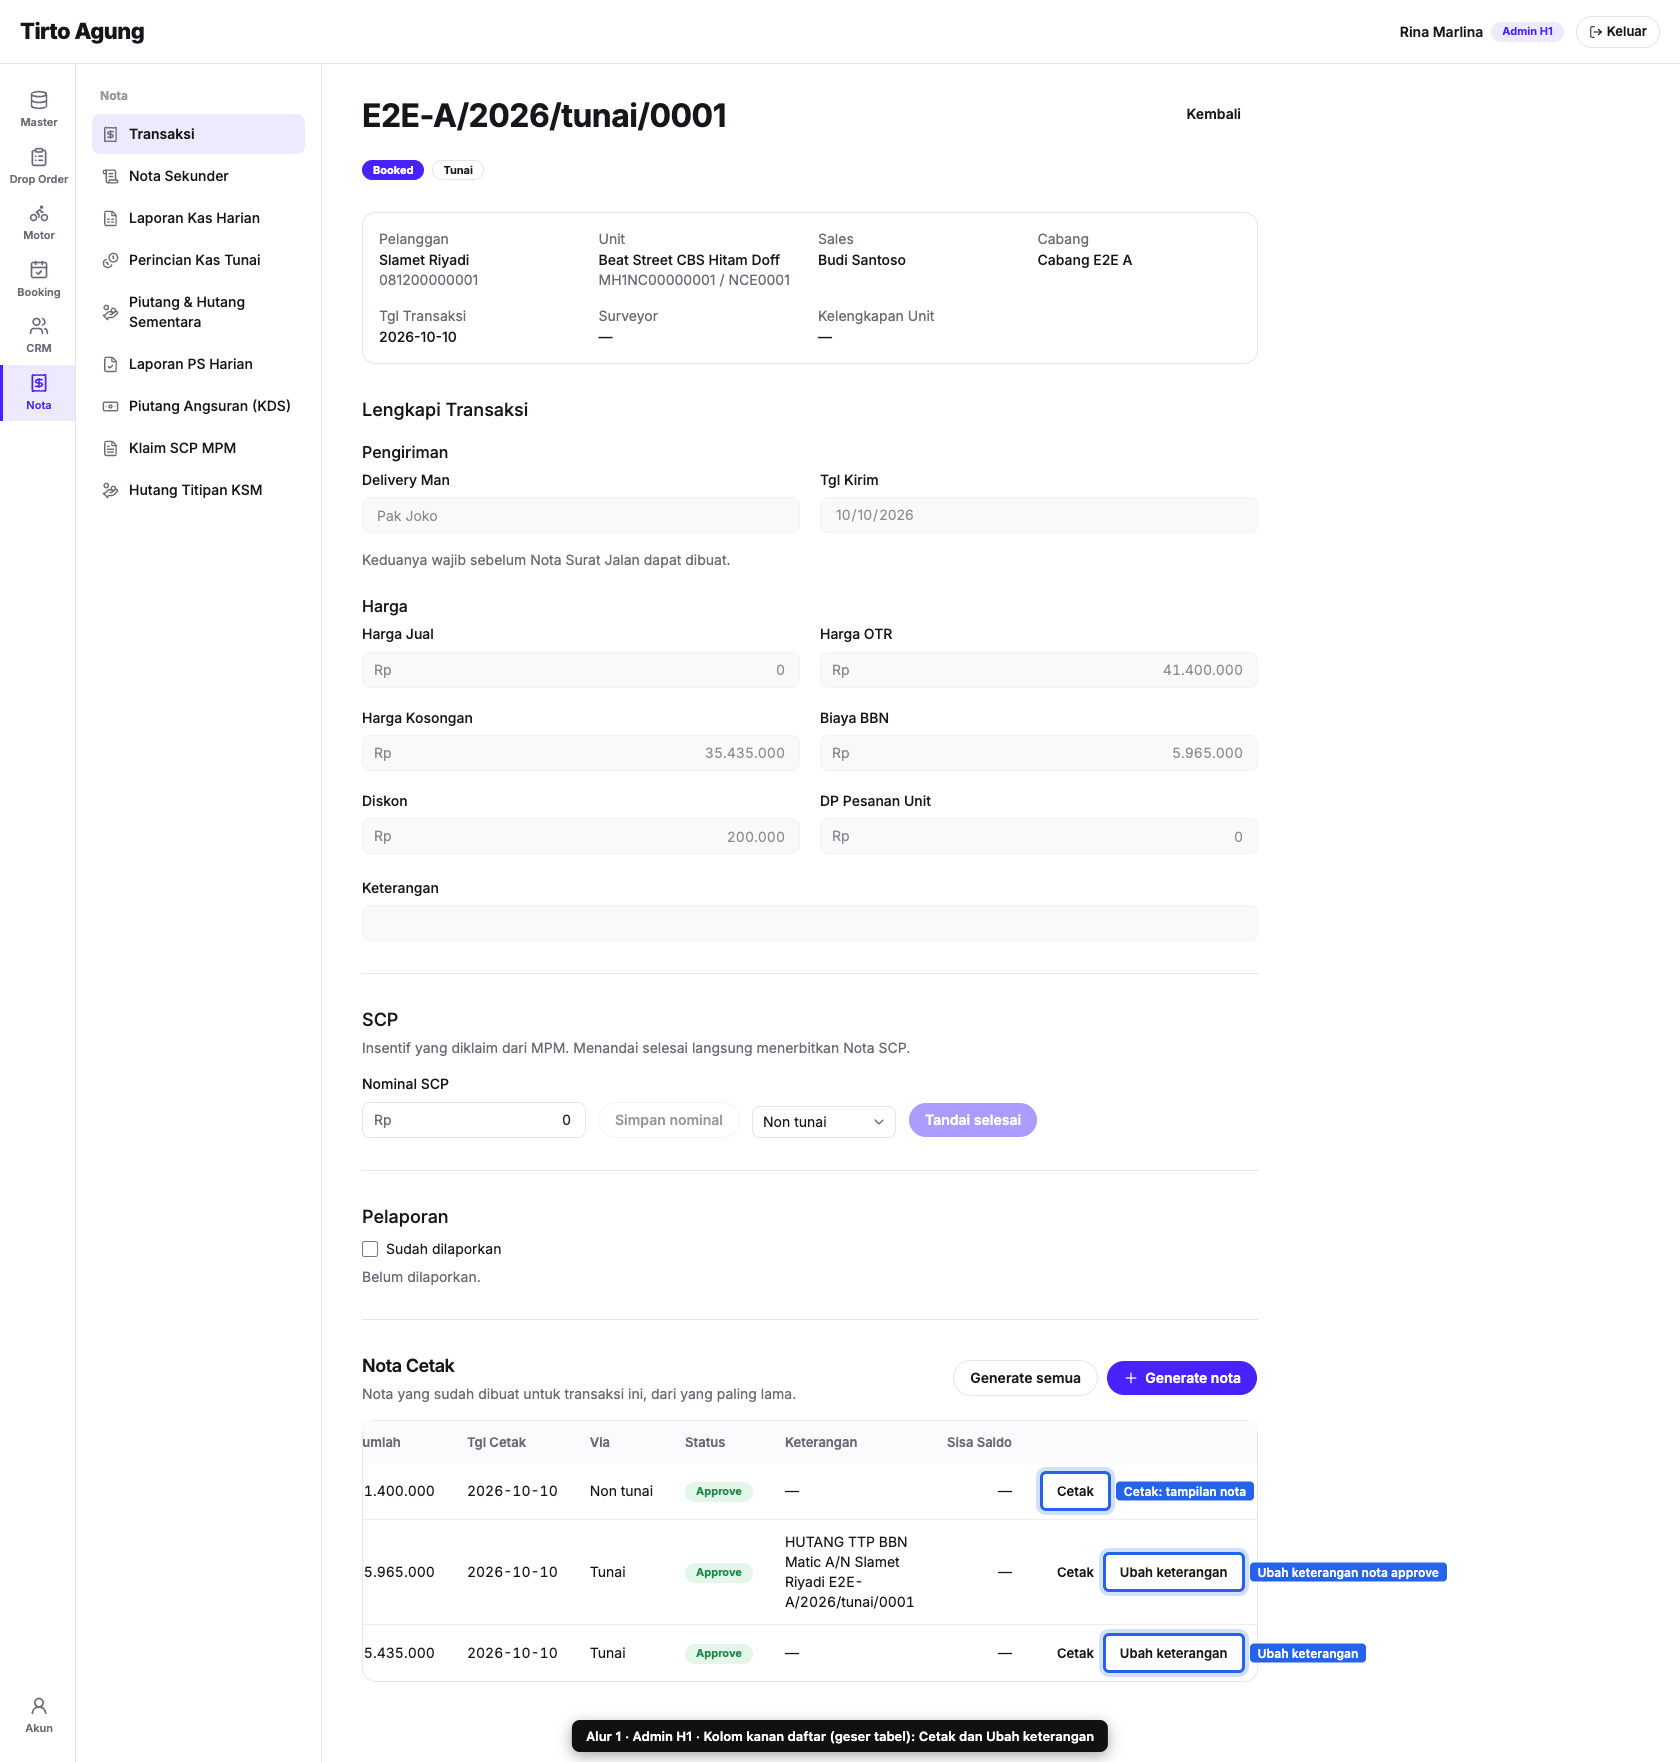Open the Non tunai dropdown
This screenshot has height=1762, width=1680.
[x=823, y=1122]
